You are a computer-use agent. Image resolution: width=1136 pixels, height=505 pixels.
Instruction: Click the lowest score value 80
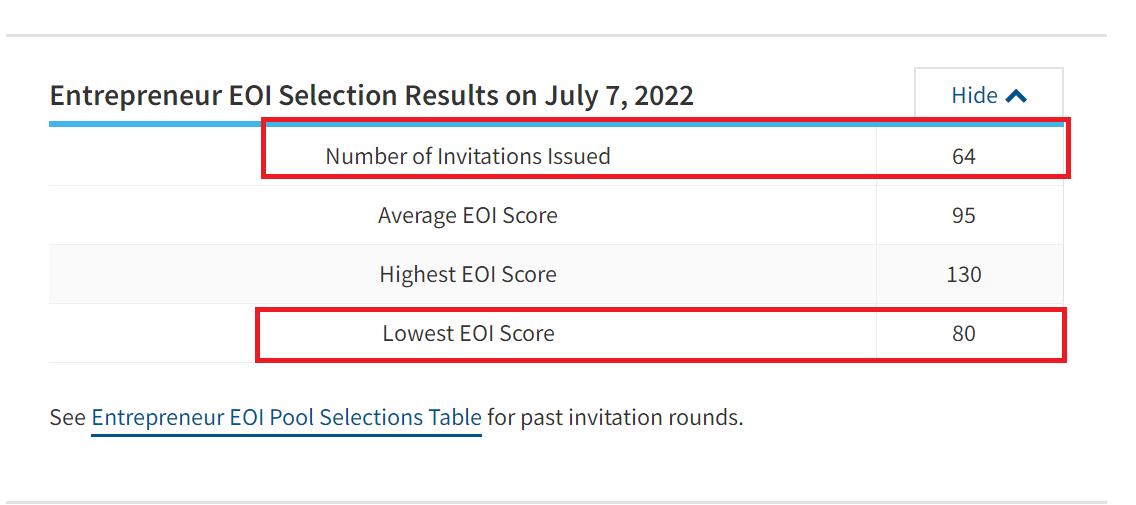963,333
